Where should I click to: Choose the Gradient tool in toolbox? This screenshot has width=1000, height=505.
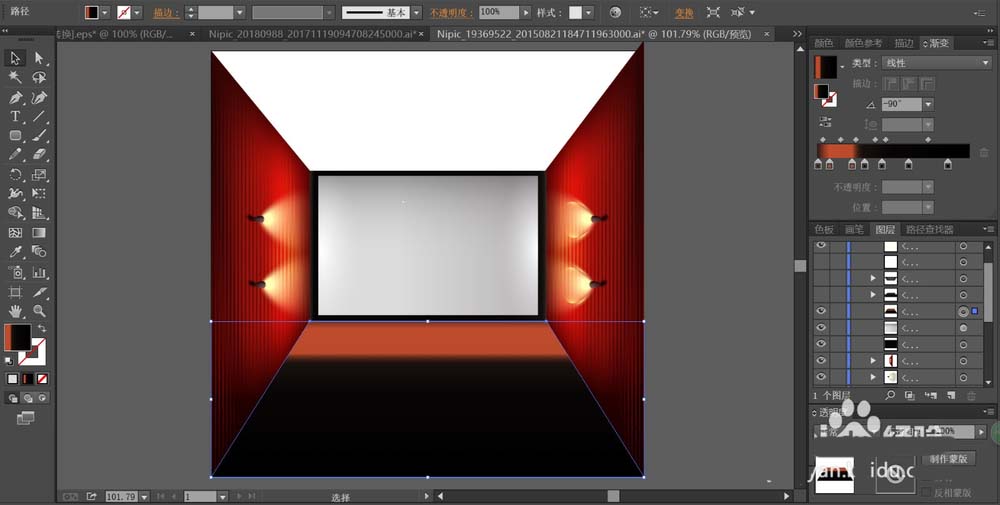[39, 233]
